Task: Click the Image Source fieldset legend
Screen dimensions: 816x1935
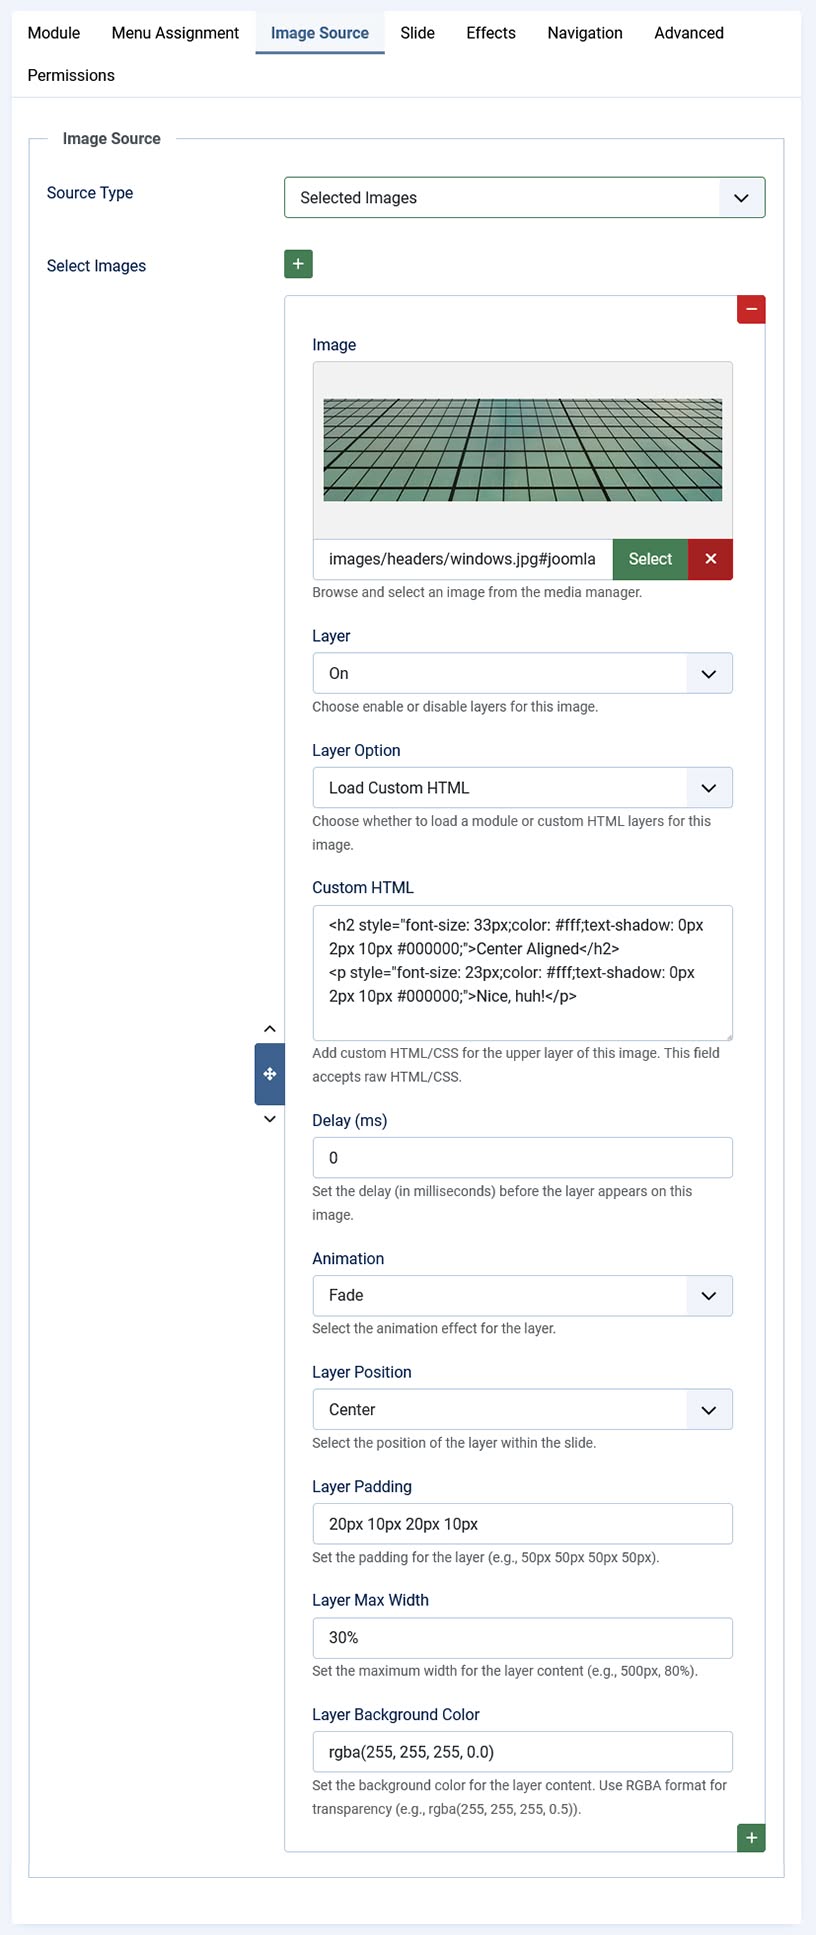Action: point(112,139)
